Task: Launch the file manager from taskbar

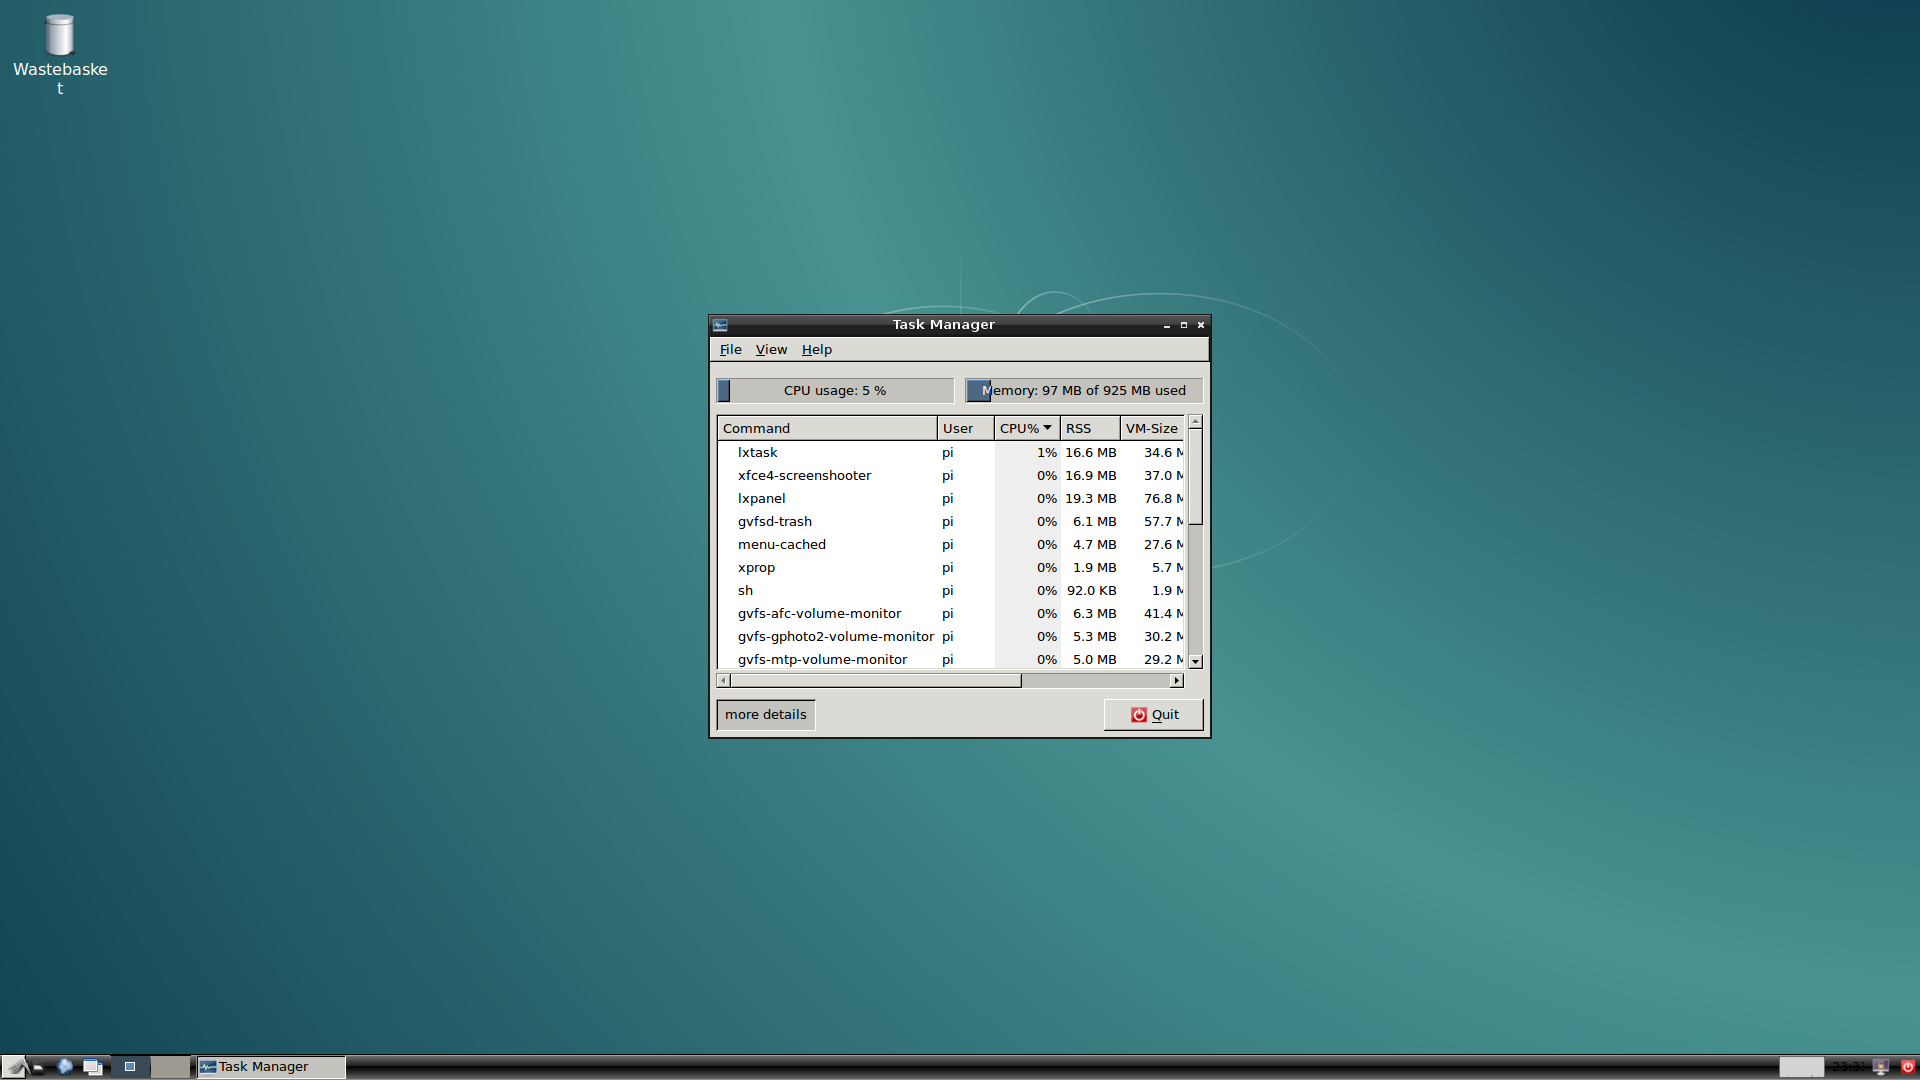Action: click(38, 1067)
